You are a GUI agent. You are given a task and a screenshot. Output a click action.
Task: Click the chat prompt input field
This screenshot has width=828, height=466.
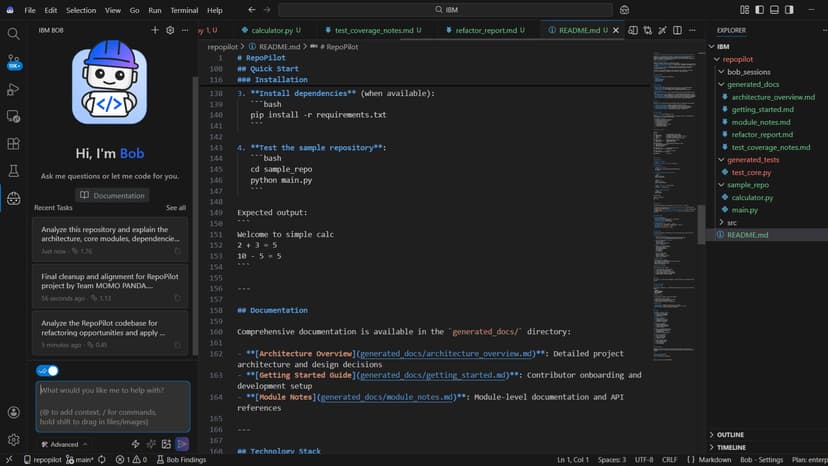(112, 406)
